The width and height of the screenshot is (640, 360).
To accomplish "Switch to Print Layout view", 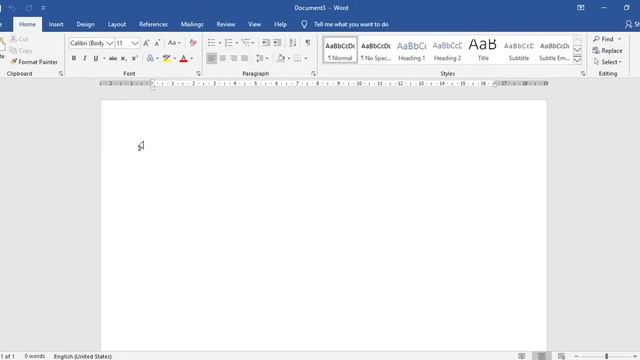I will 542,356.
